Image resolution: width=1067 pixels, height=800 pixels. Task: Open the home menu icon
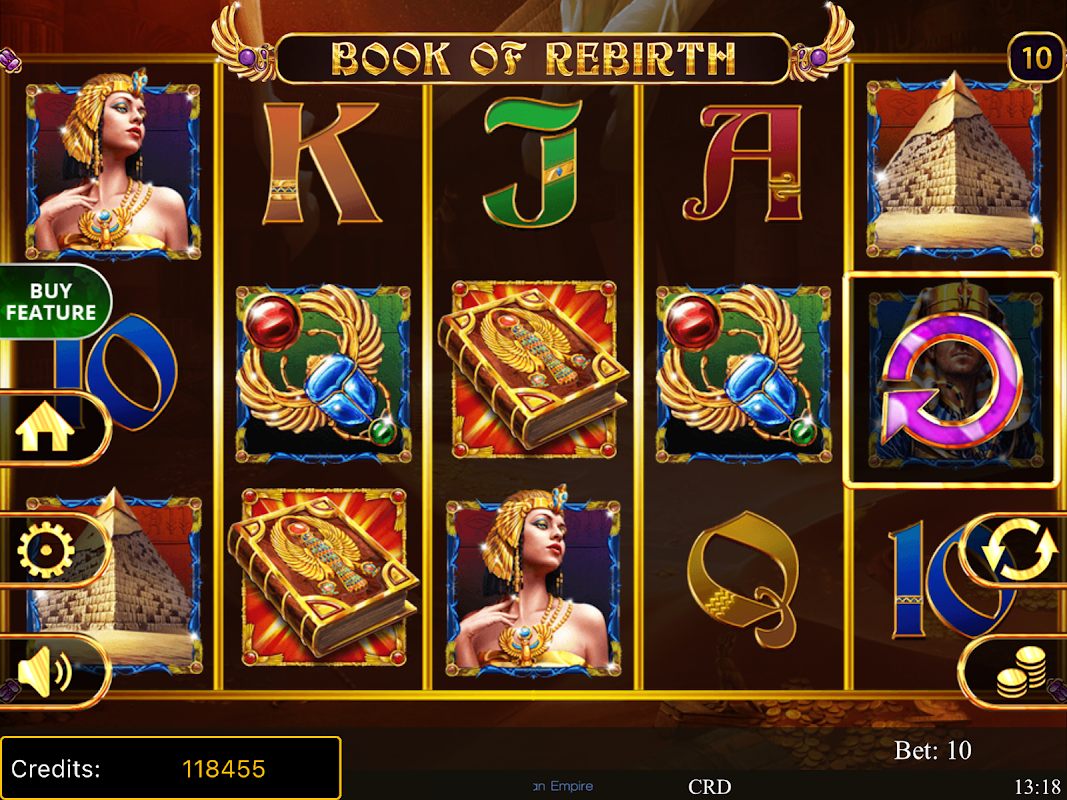click(44, 428)
